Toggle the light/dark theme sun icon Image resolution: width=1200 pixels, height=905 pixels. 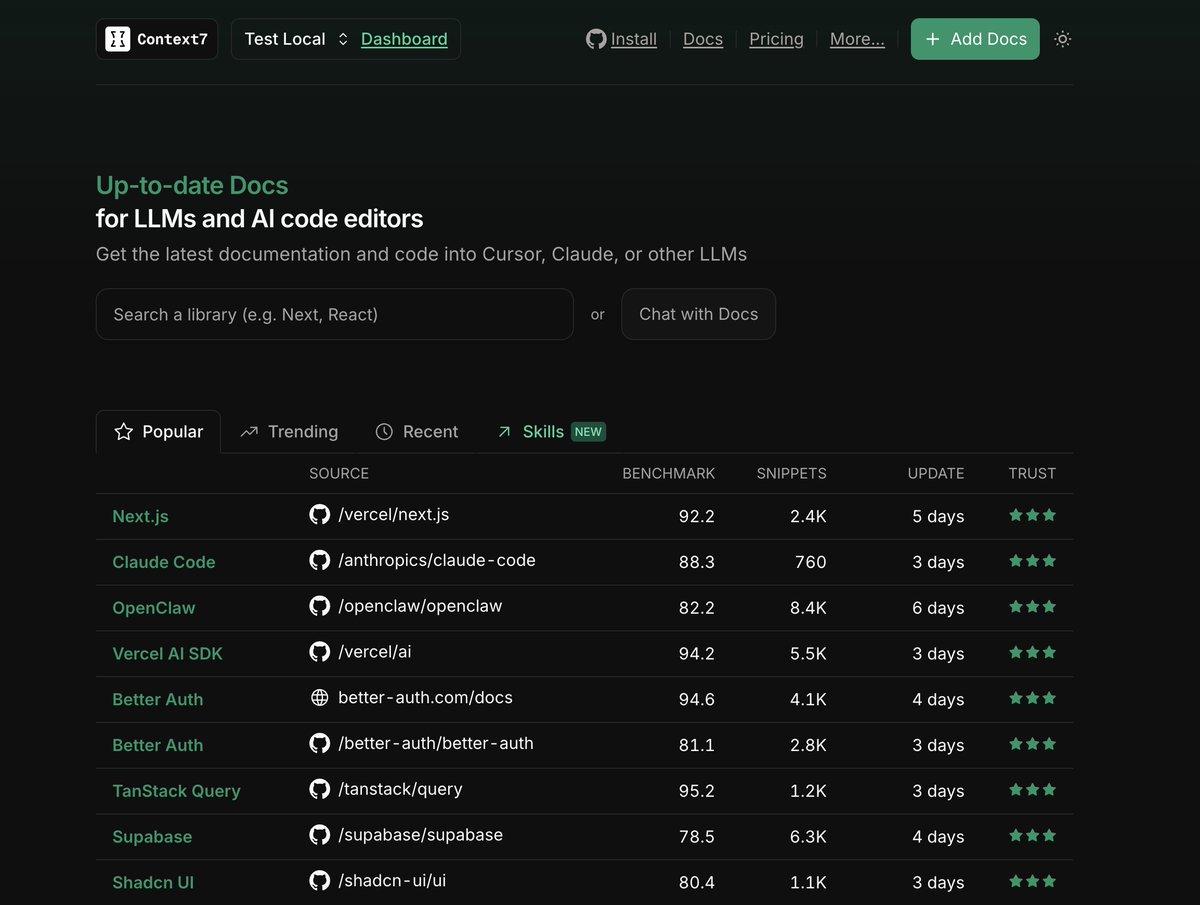click(x=1063, y=39)
